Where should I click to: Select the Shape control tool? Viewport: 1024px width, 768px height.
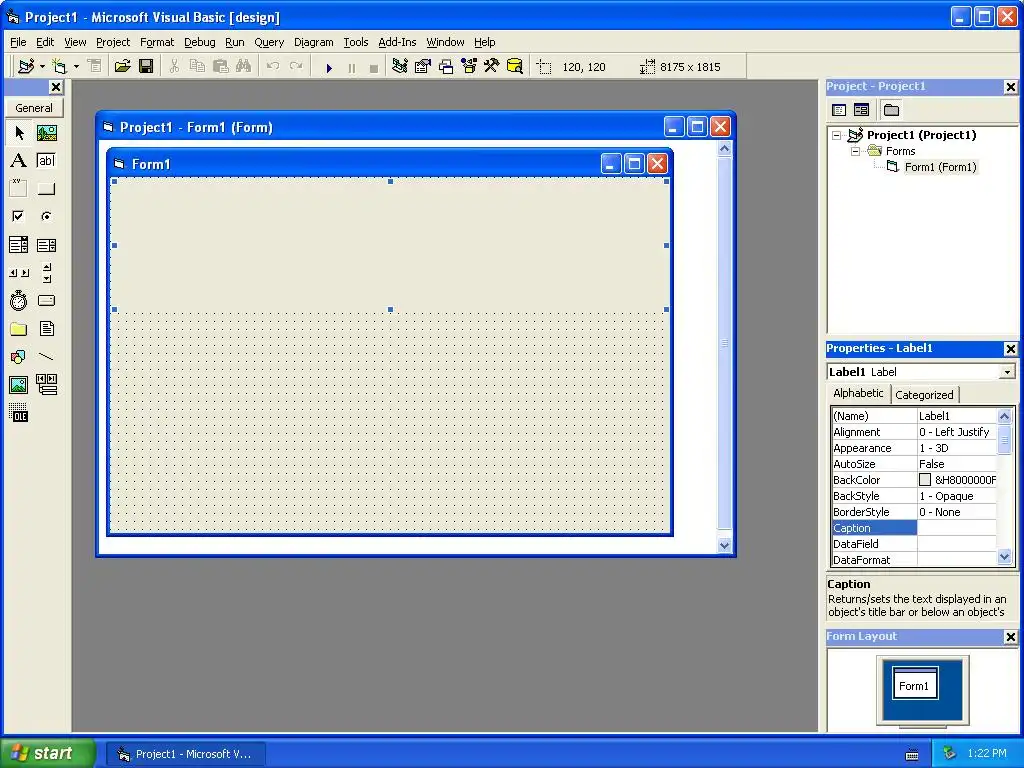point(19,357)
